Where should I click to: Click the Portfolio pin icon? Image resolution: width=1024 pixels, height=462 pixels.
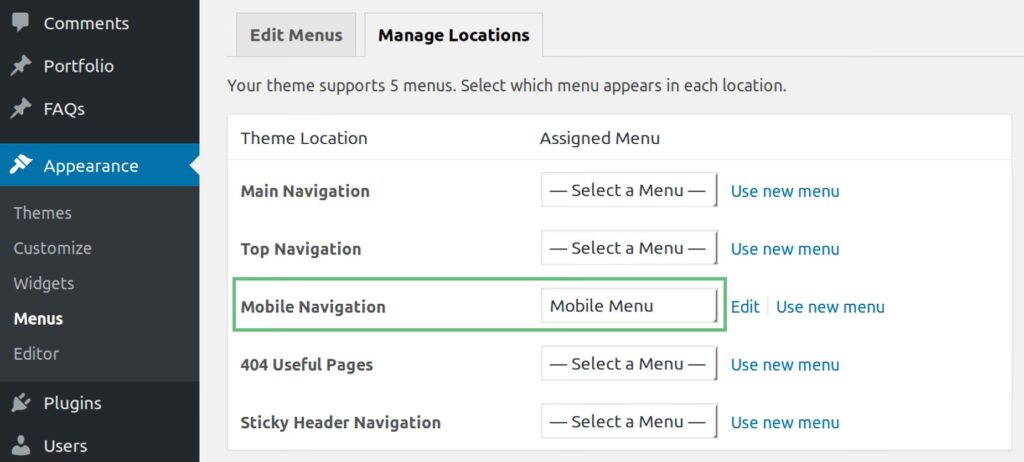20,66
